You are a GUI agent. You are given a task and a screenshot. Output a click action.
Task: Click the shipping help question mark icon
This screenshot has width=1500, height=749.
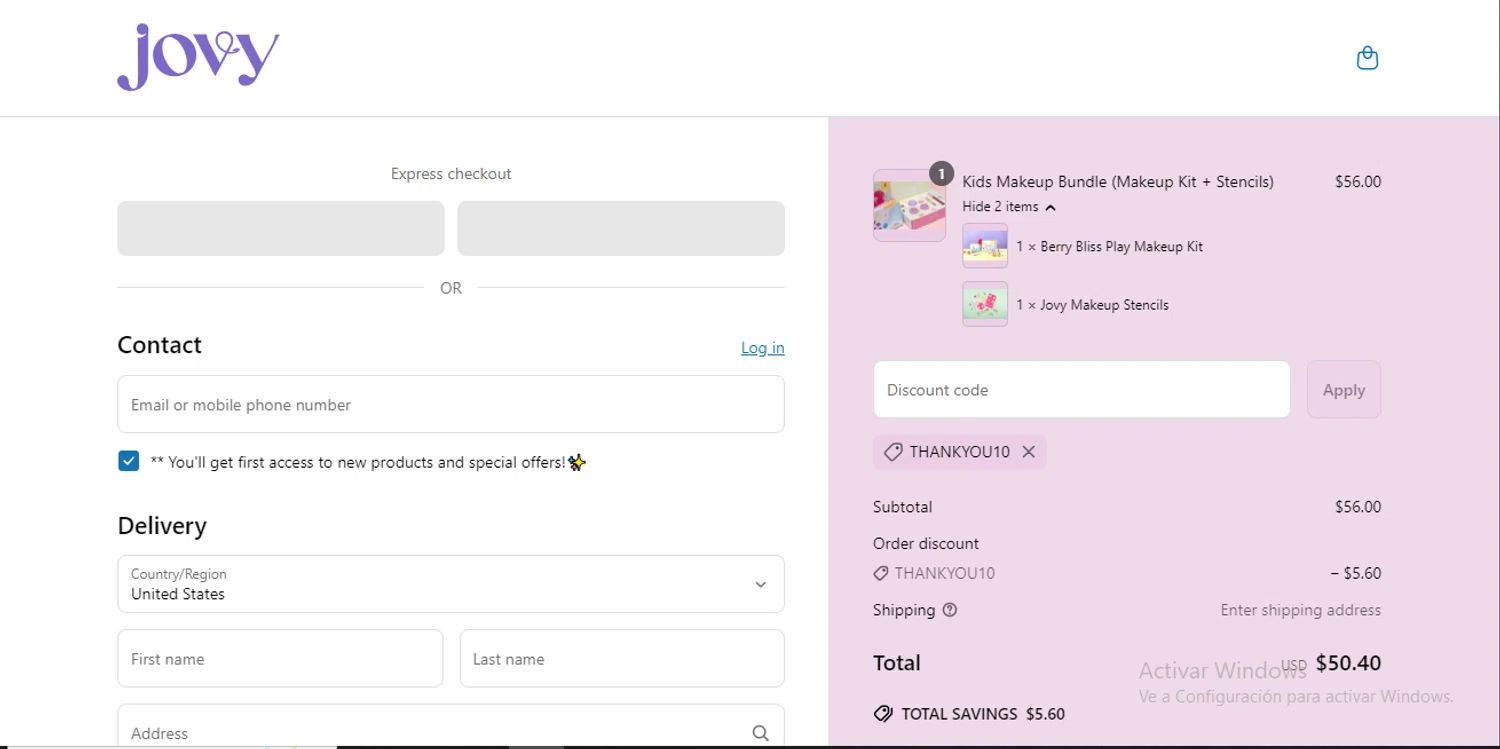[949, 610]
